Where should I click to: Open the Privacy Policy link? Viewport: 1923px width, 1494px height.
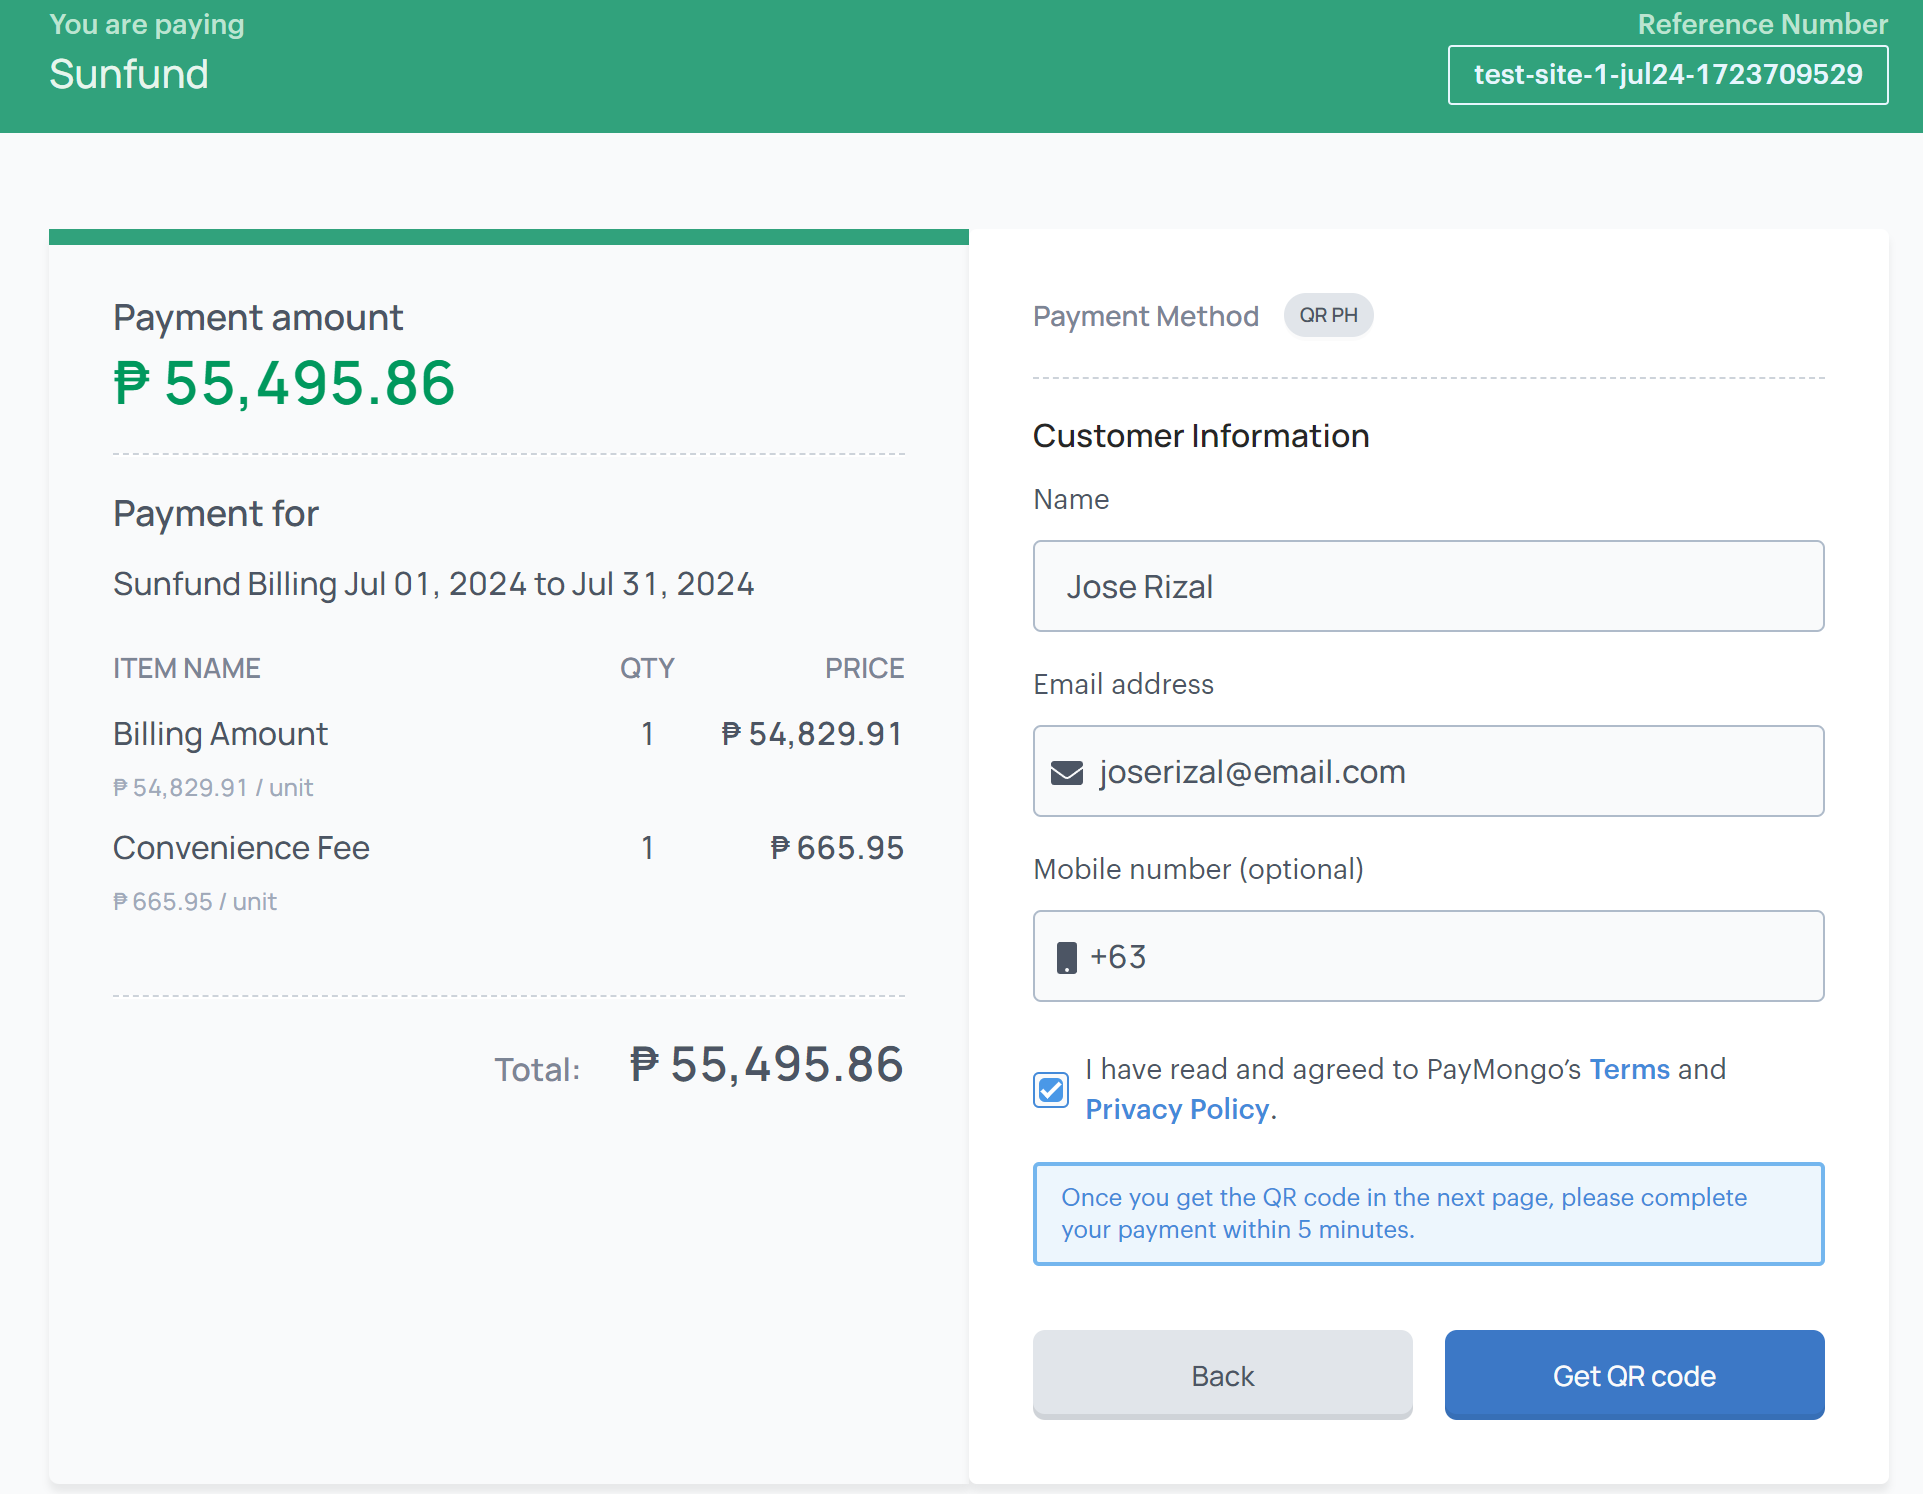[x=1177, y=1109]
